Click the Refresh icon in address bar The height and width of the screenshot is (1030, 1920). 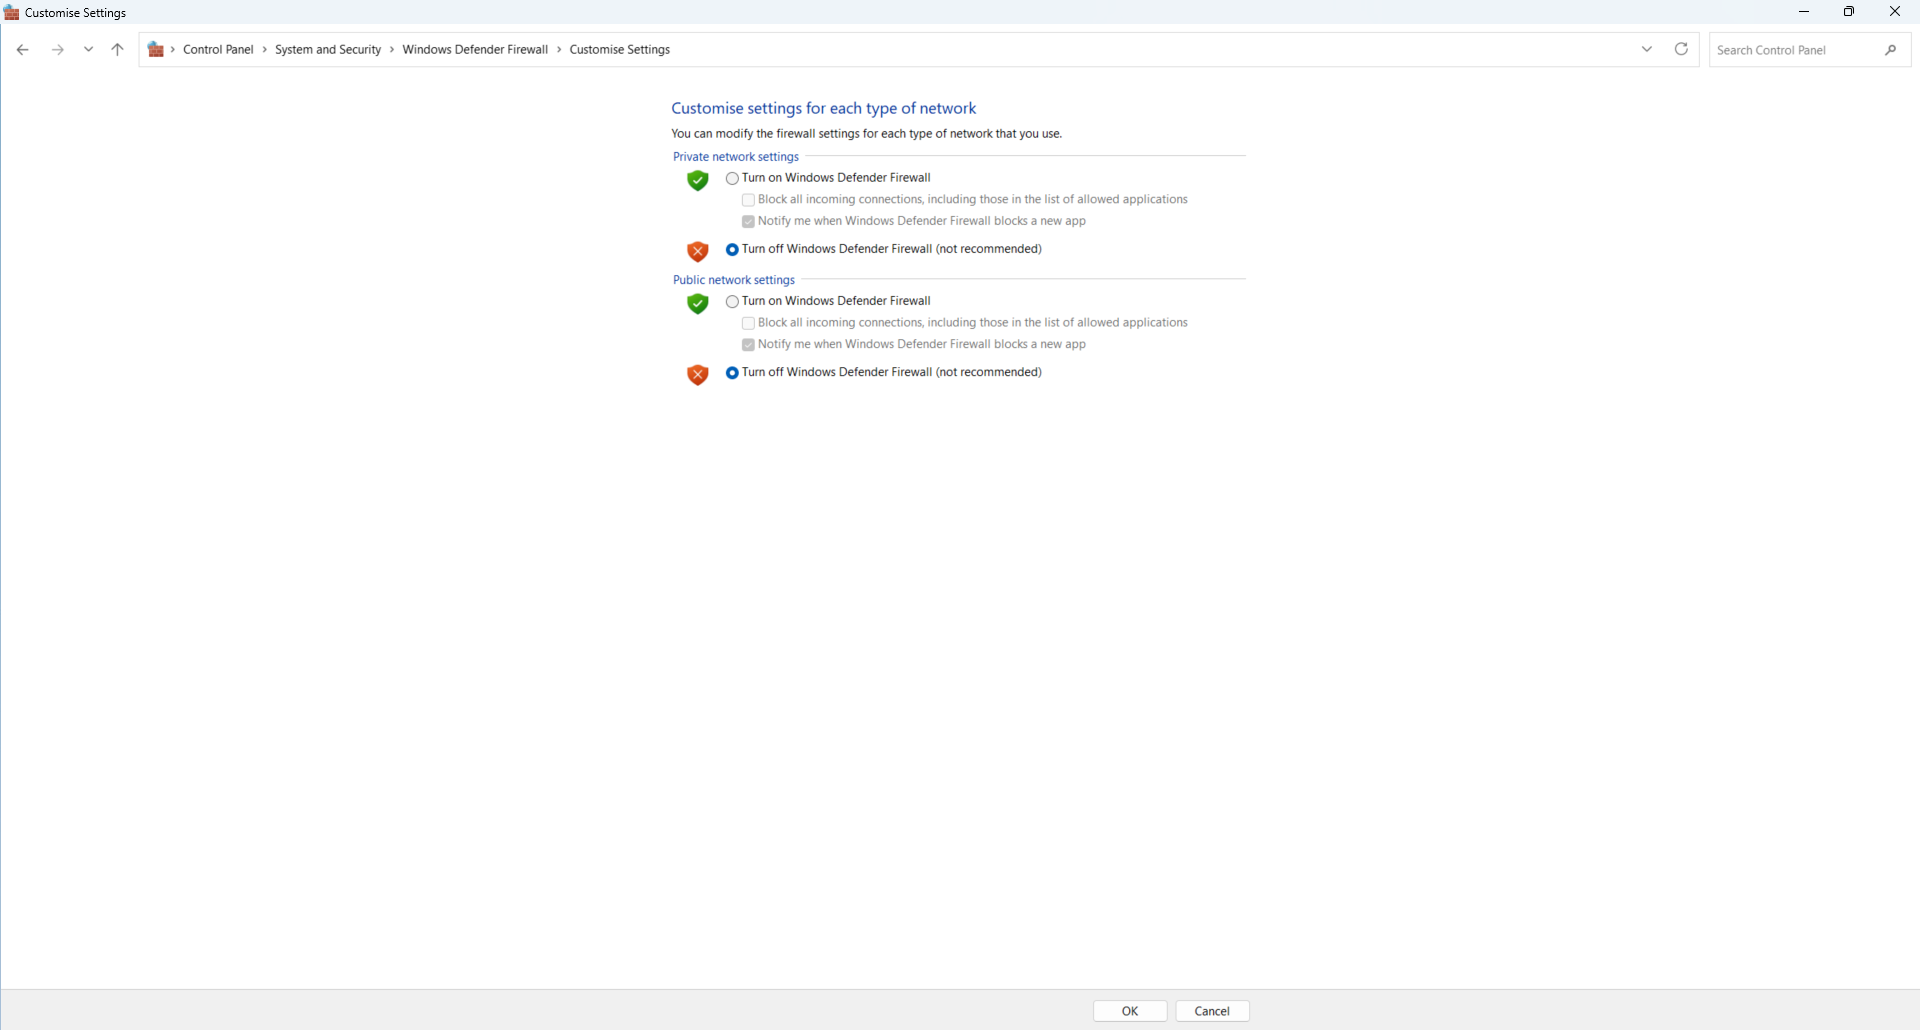1681,49
